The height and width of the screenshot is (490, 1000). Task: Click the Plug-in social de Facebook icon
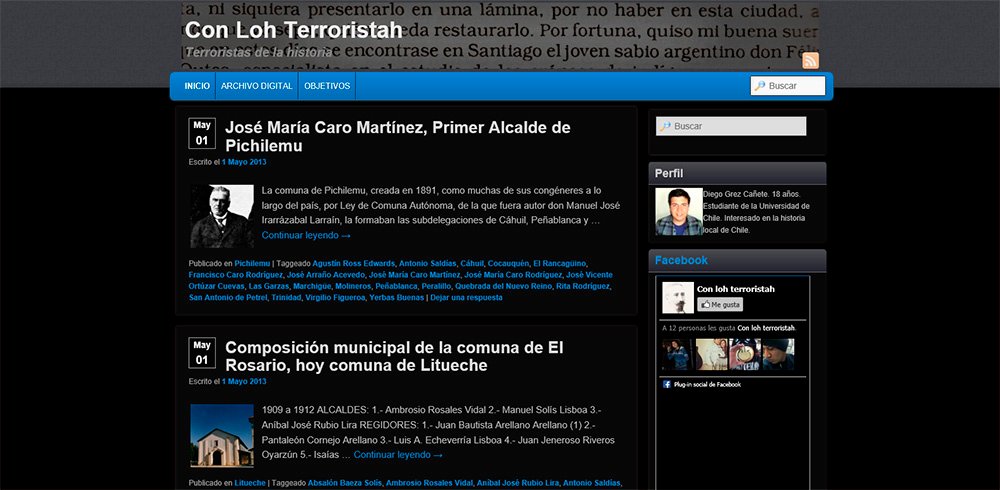coord(667,384)
